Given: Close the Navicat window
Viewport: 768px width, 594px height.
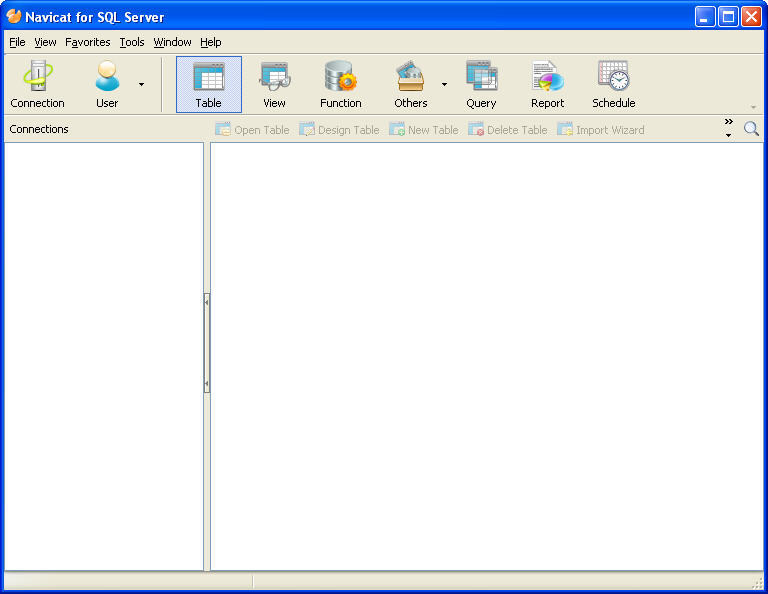Looking at the screenshot, I should [x=751, y=17].
